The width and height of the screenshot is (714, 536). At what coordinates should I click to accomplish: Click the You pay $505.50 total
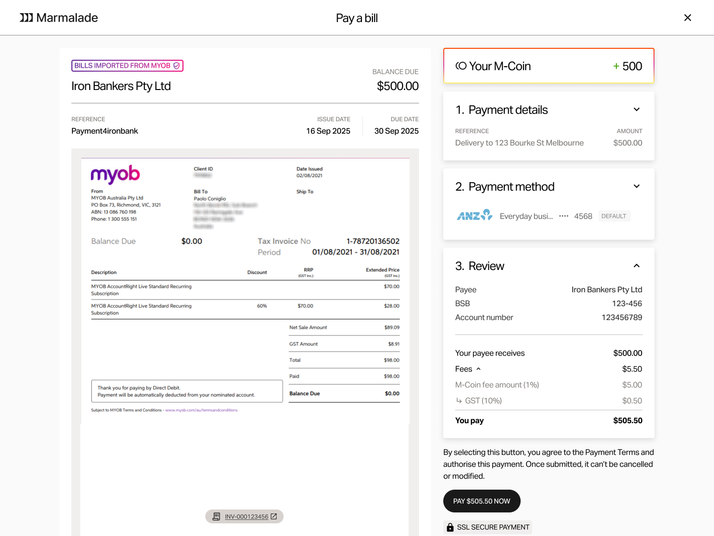click(x=627, y=421)
